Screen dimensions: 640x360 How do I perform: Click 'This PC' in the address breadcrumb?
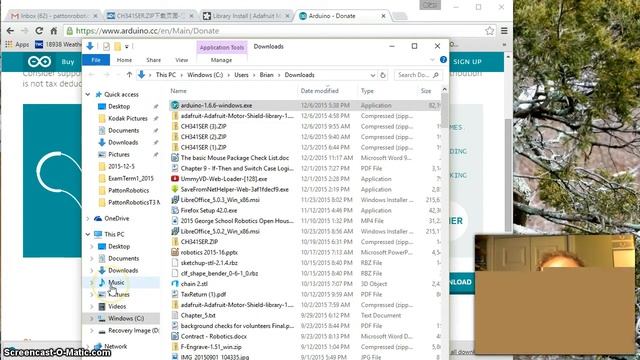[166, 75]
